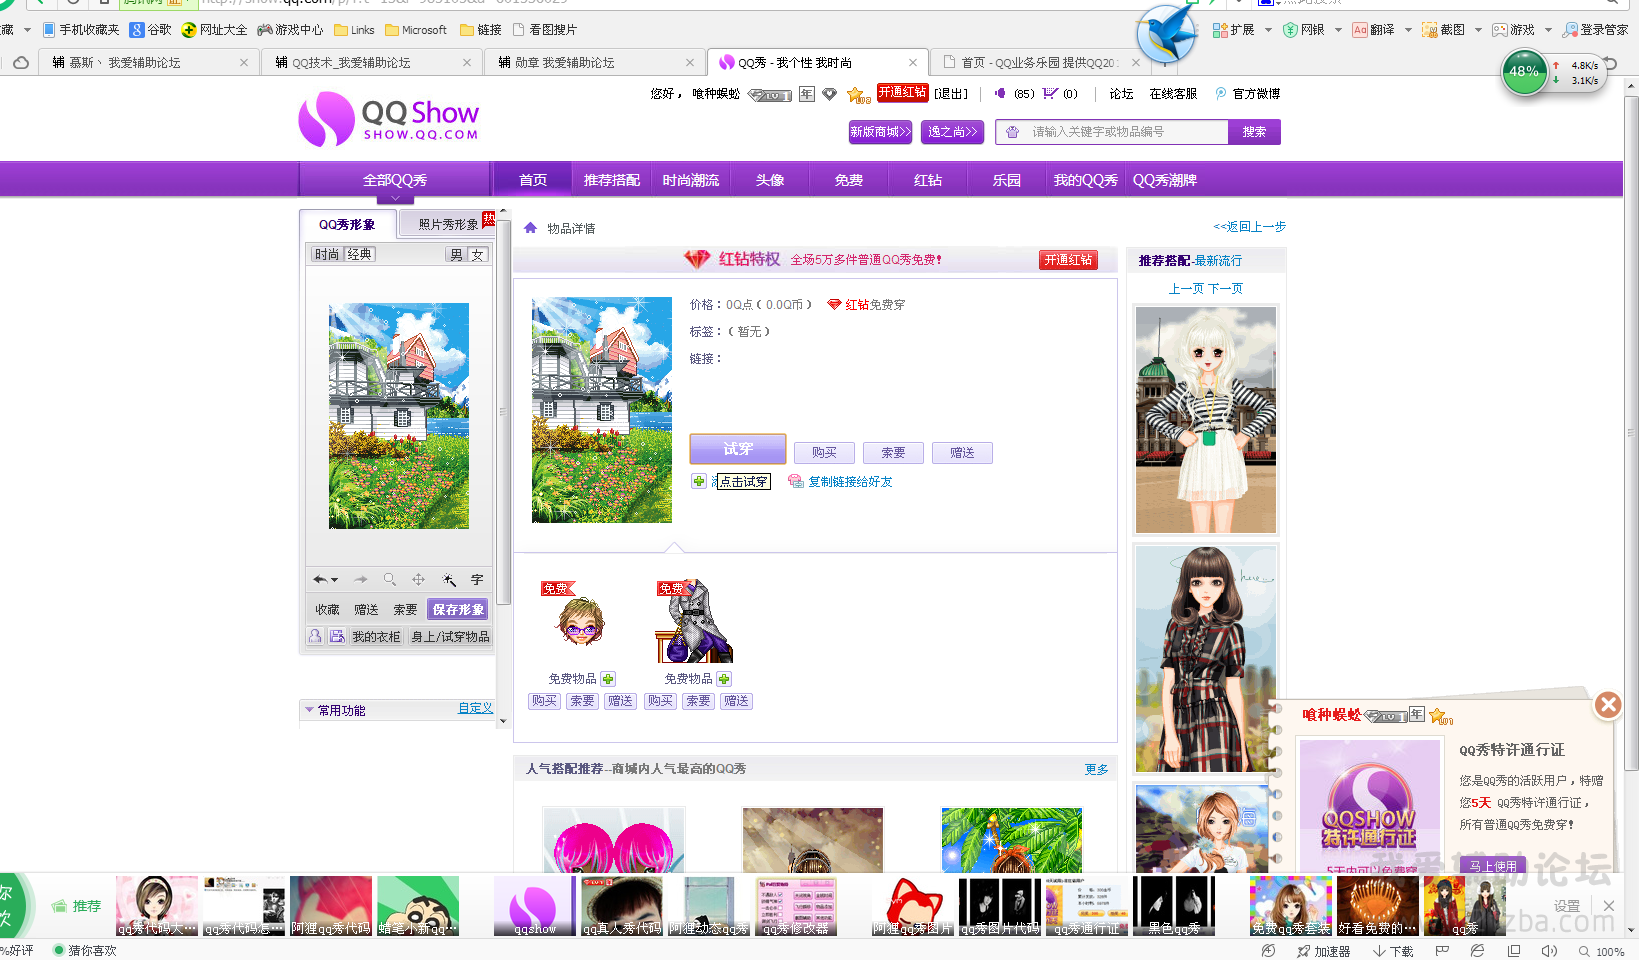Choose the 男 gender toggle

pyautogui.click(x=456, y=255)
